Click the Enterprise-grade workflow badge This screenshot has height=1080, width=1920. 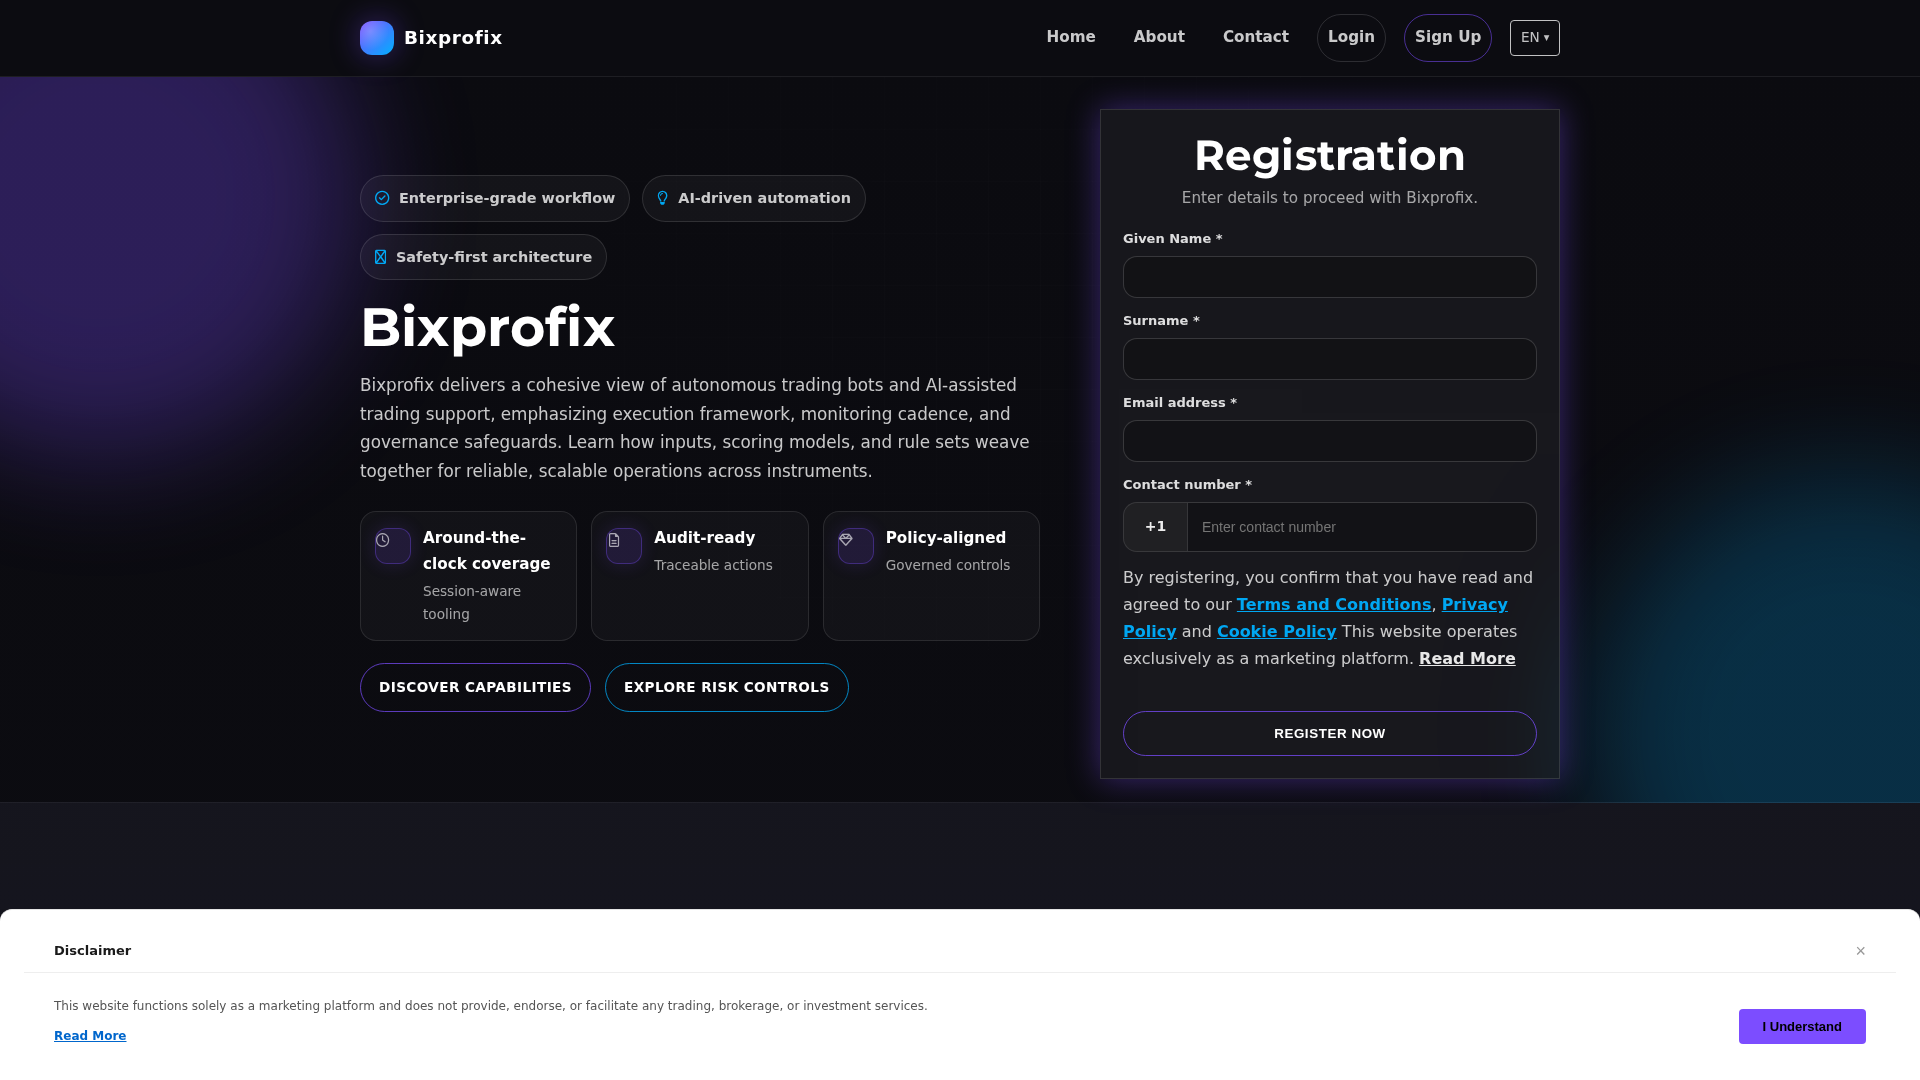click(495, 199)
